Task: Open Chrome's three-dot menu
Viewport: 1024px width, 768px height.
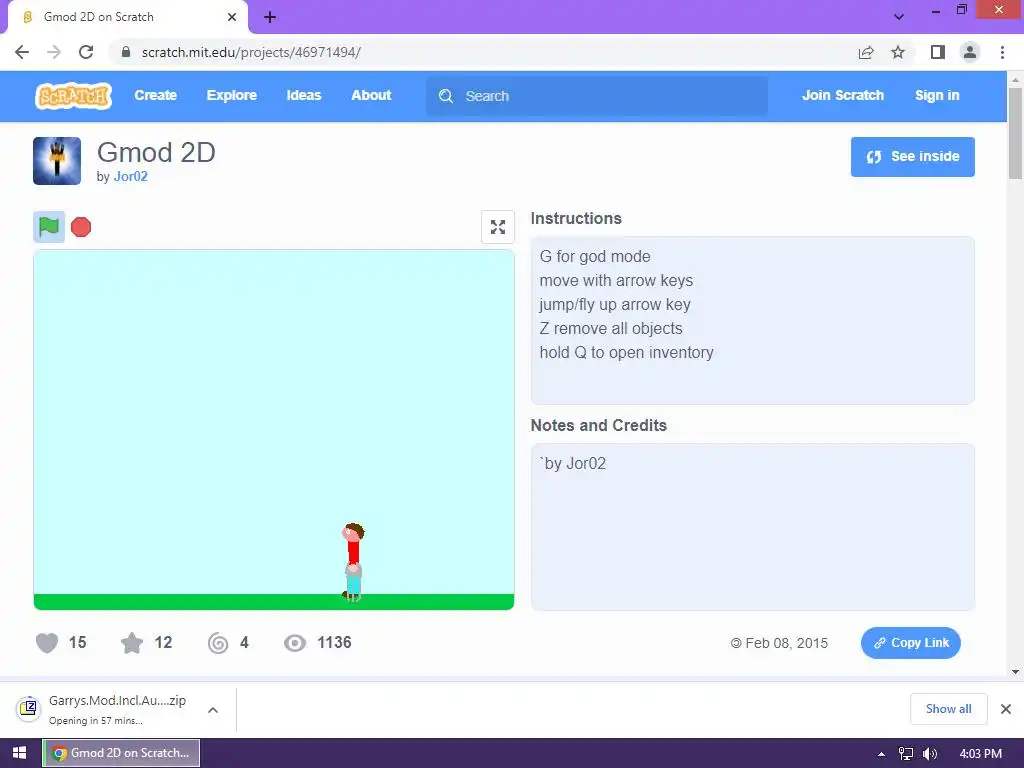Action: tap(1002, 52)
